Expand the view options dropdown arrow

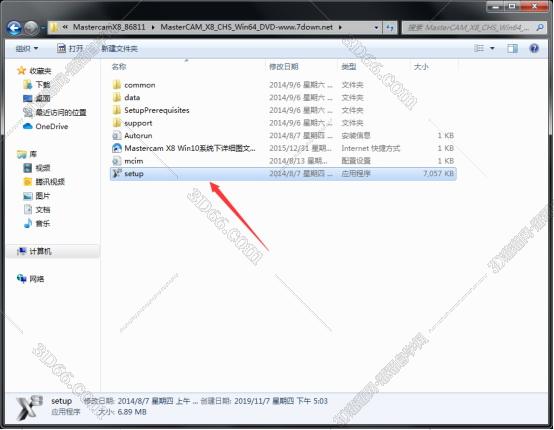pyautogui.click(x=492, y=48)
